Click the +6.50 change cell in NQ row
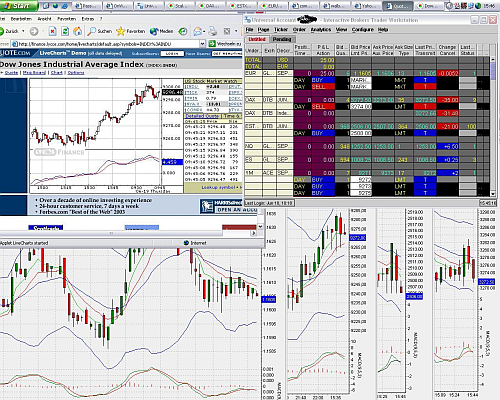 pos(448,147)
